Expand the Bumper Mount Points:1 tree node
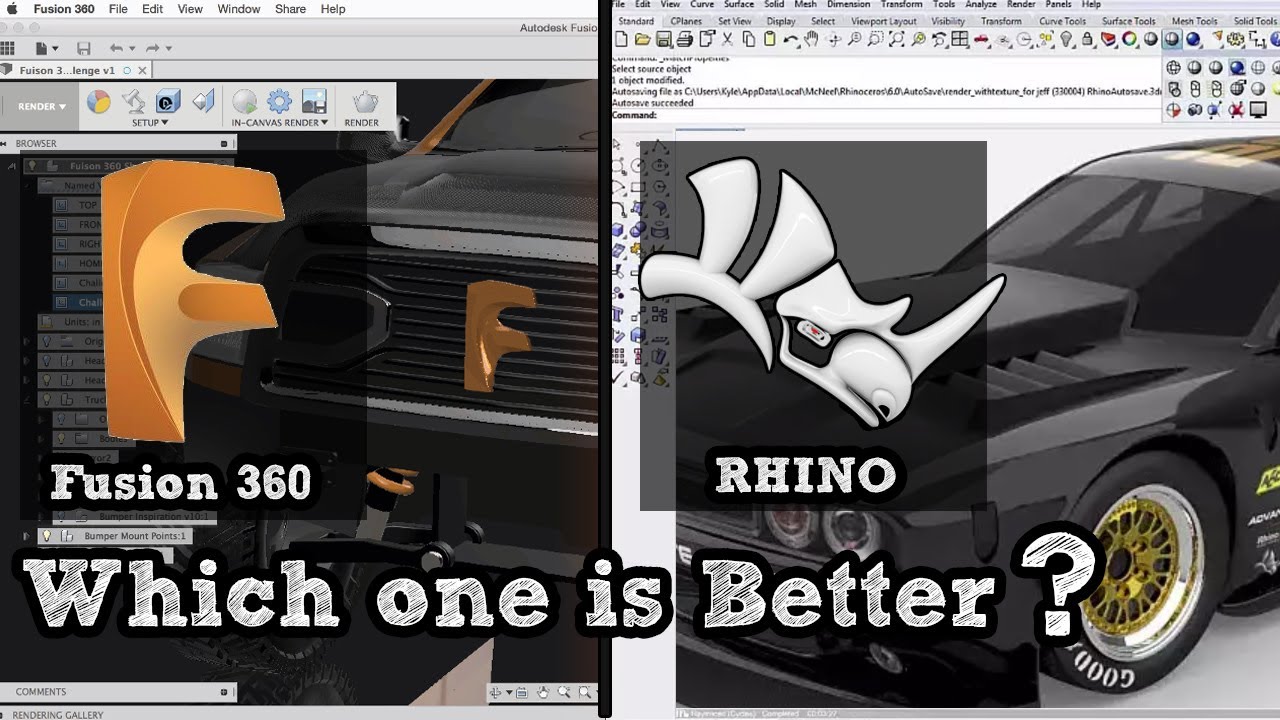Screen dimensions: 1280x720 (x=27, y=536)
